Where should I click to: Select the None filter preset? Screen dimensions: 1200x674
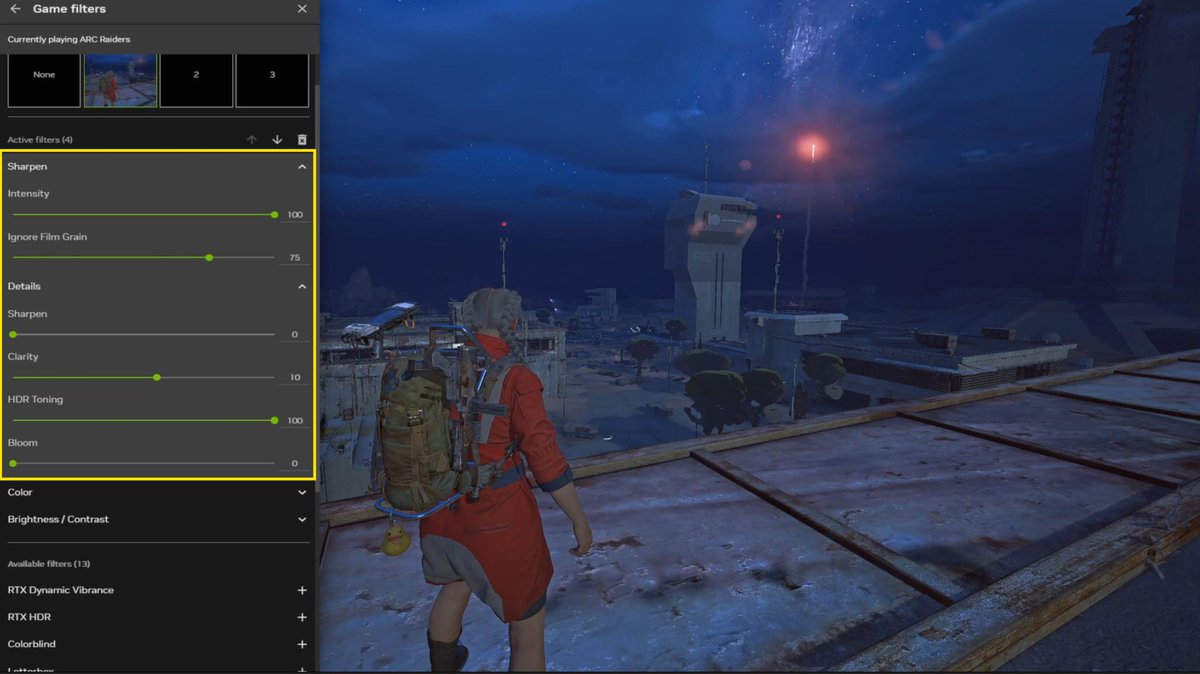[44, 78]
